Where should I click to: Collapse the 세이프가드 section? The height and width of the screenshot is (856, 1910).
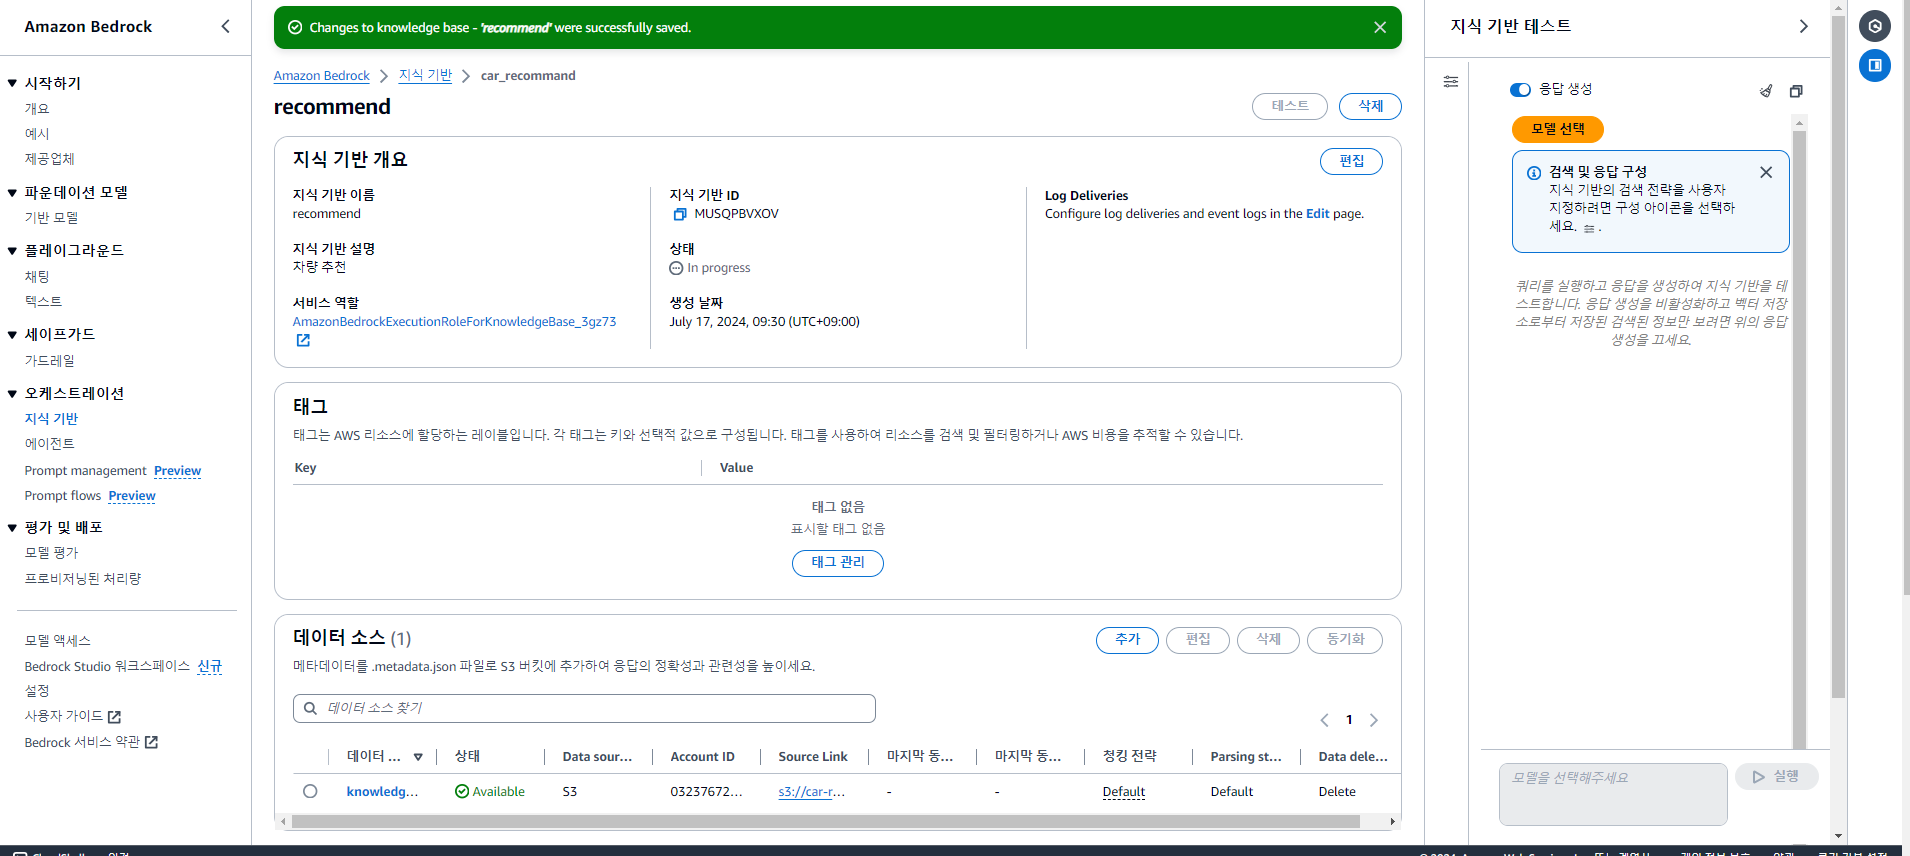tap(12, 335)
